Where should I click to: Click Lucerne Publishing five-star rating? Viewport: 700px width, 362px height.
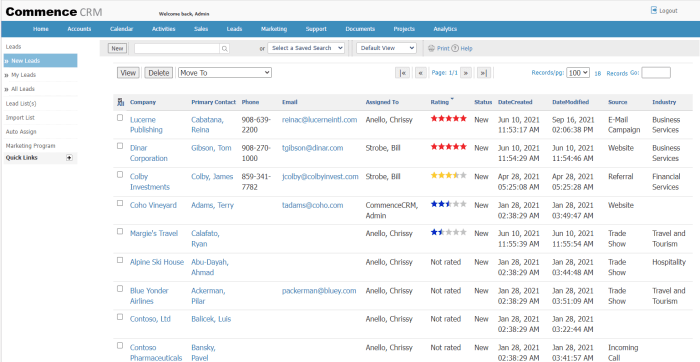point(449,119)
